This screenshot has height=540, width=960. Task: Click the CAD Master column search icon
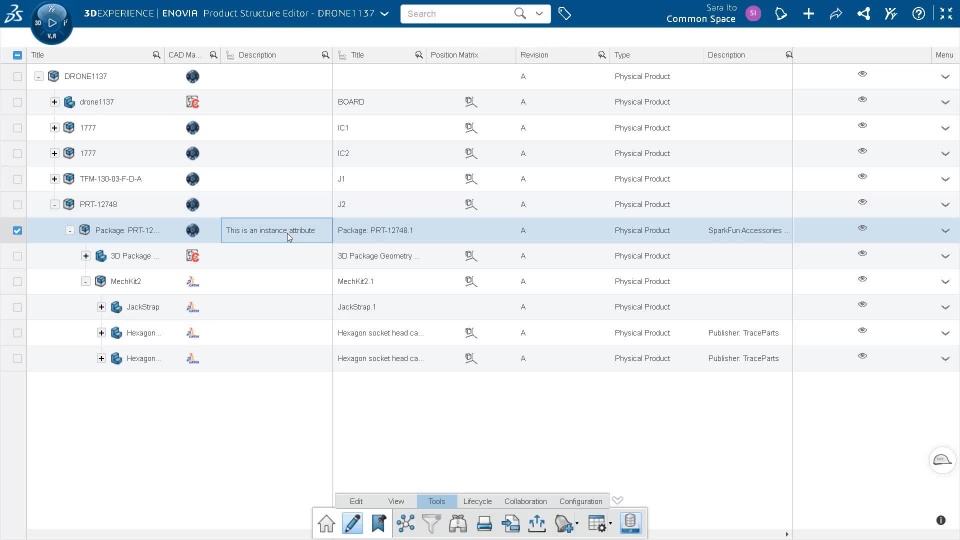(213, 55)
